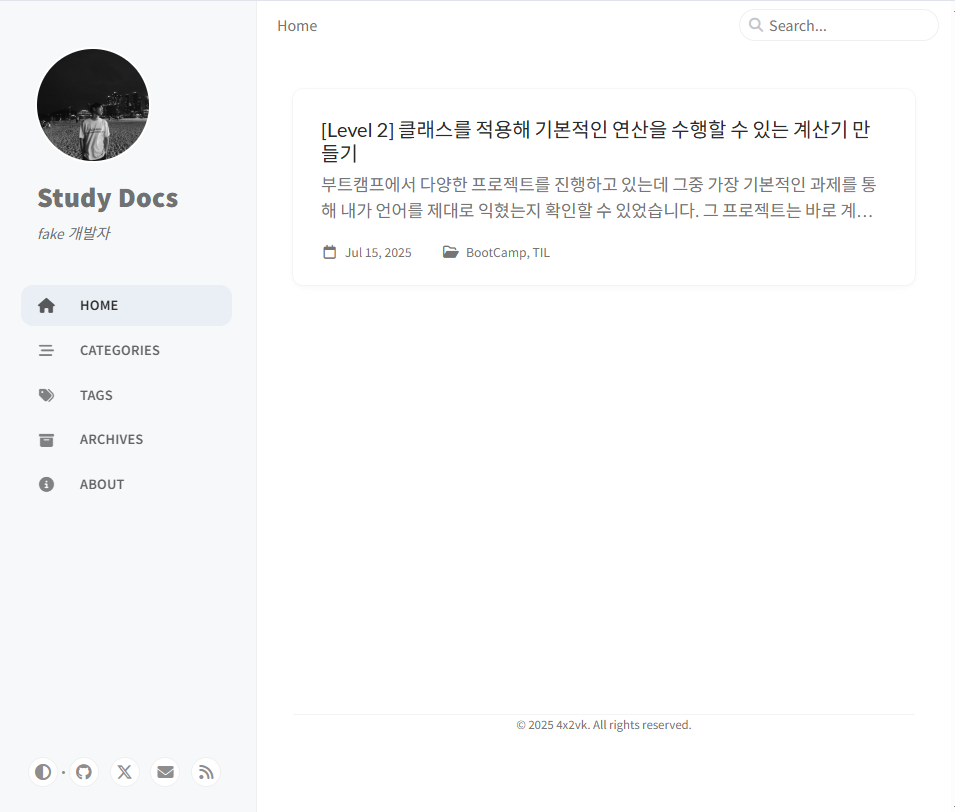
Task: Select the ARCHIVES navigation item
Action: click(x=111, y=439)
